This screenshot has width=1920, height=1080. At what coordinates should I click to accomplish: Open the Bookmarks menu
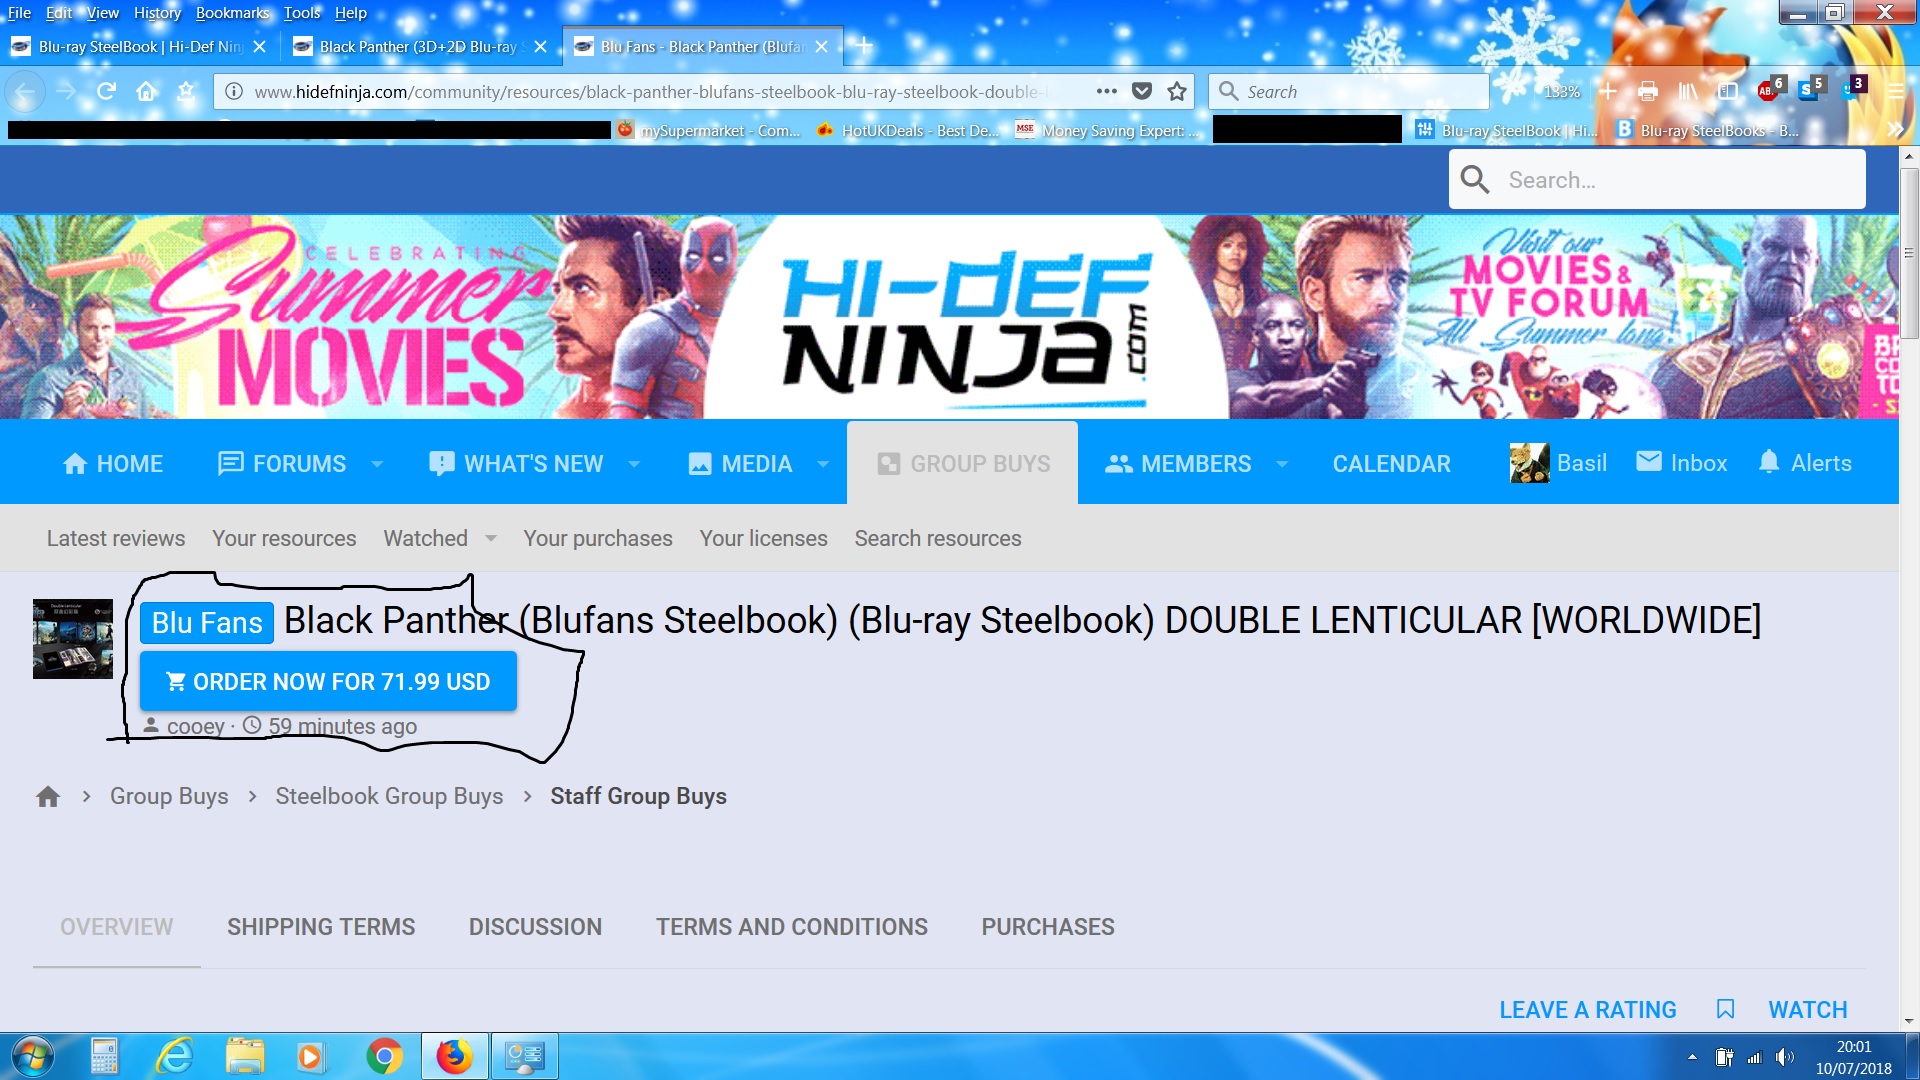(232, 13)
